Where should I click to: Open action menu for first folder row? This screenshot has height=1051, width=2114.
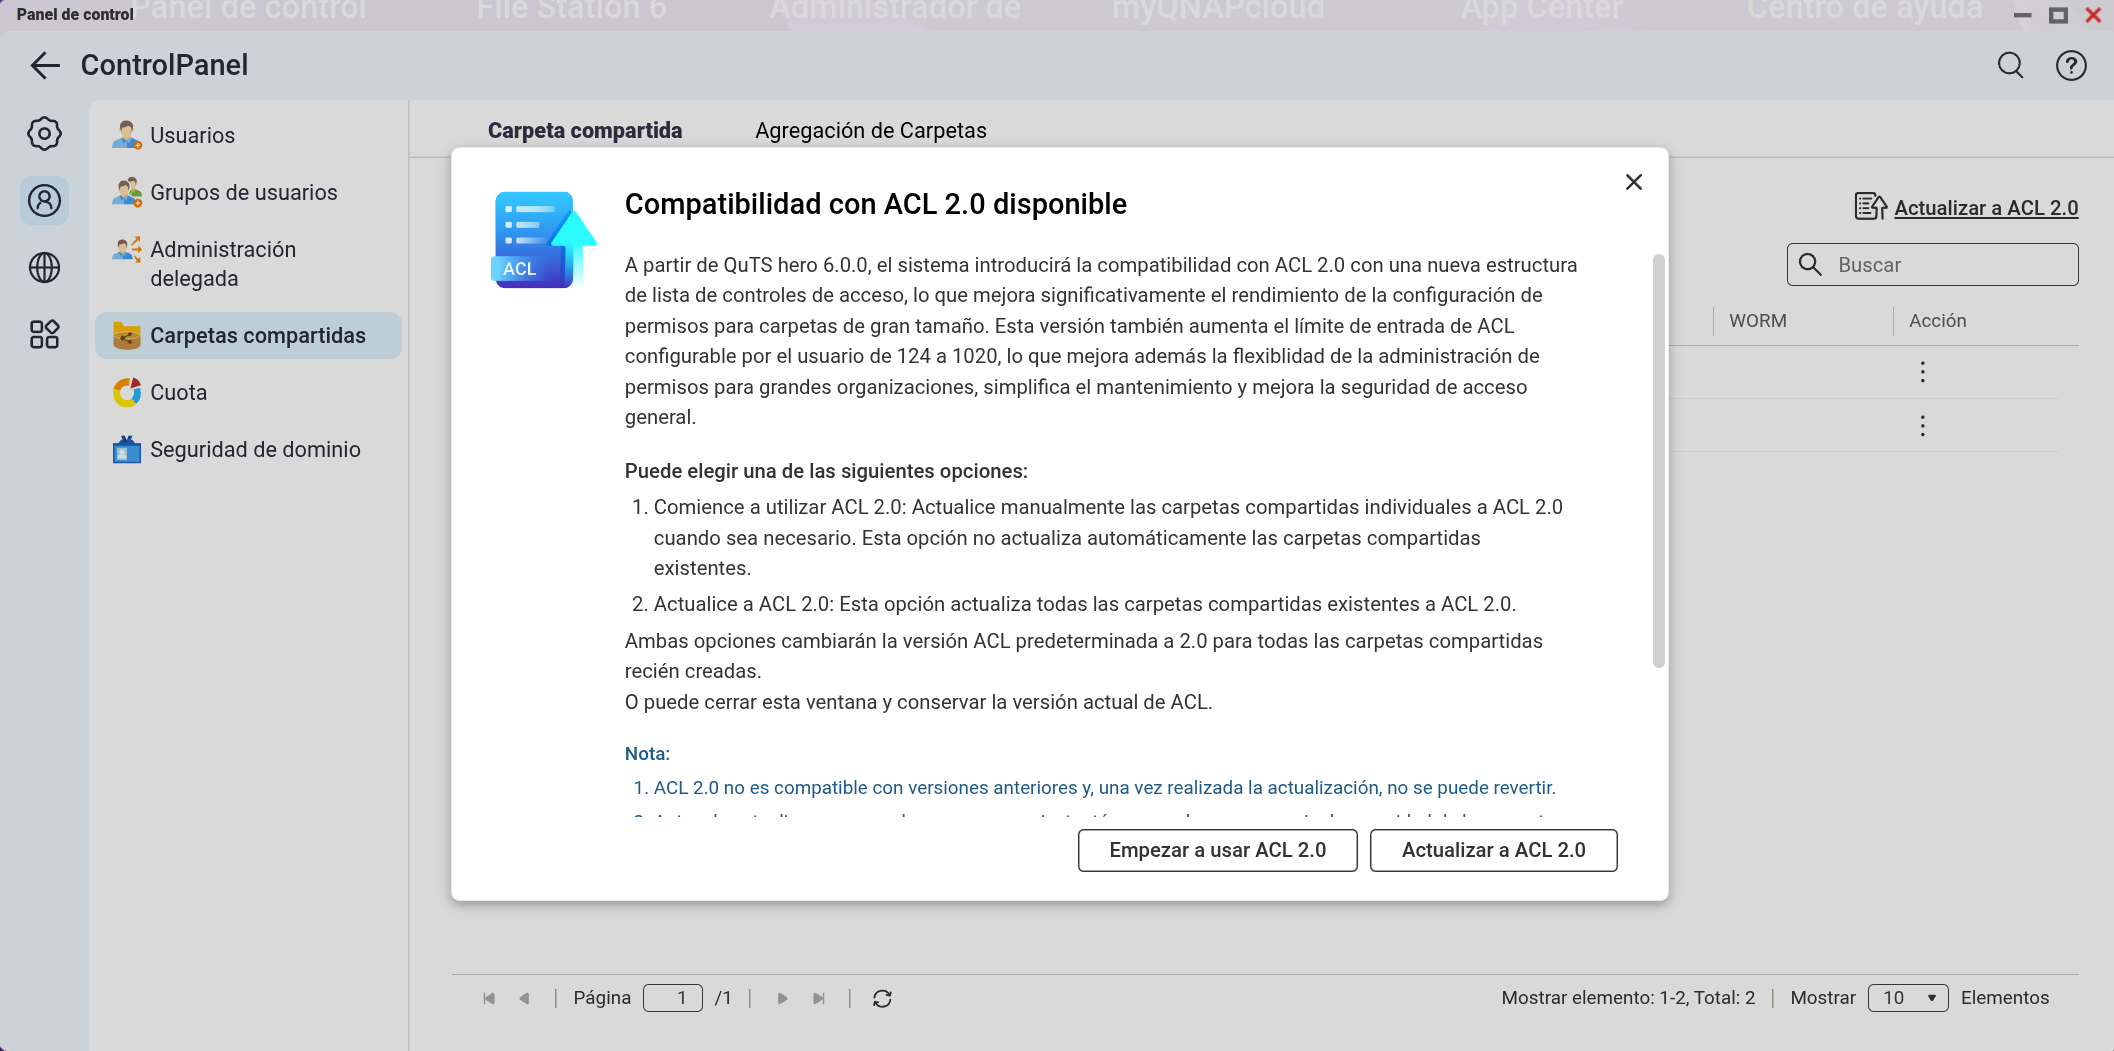[x=1921, y=372]
